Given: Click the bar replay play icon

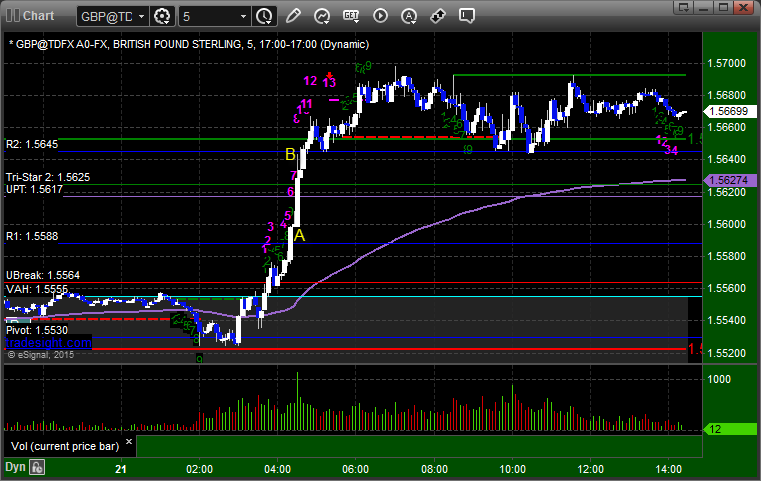Looking at the screenshot, I should tap(380, 16).
